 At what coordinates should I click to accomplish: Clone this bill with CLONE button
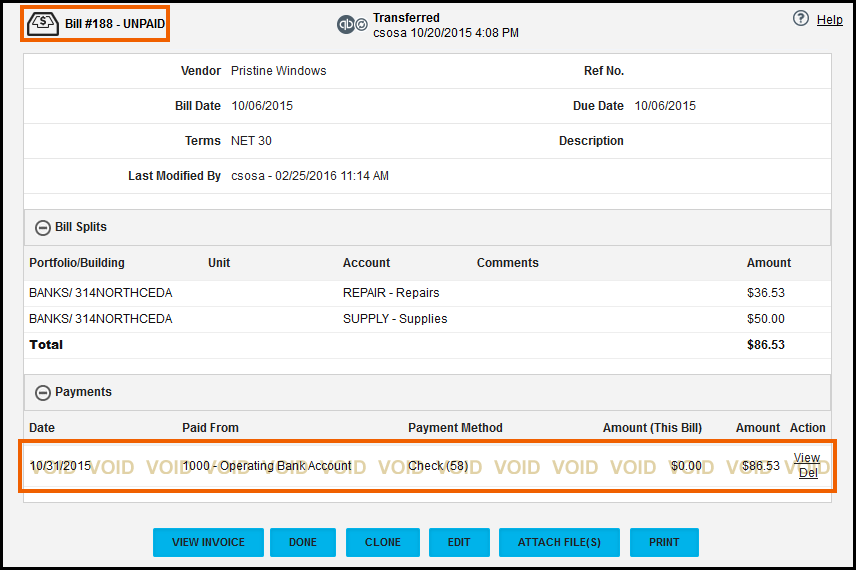(x=383, y=542)
